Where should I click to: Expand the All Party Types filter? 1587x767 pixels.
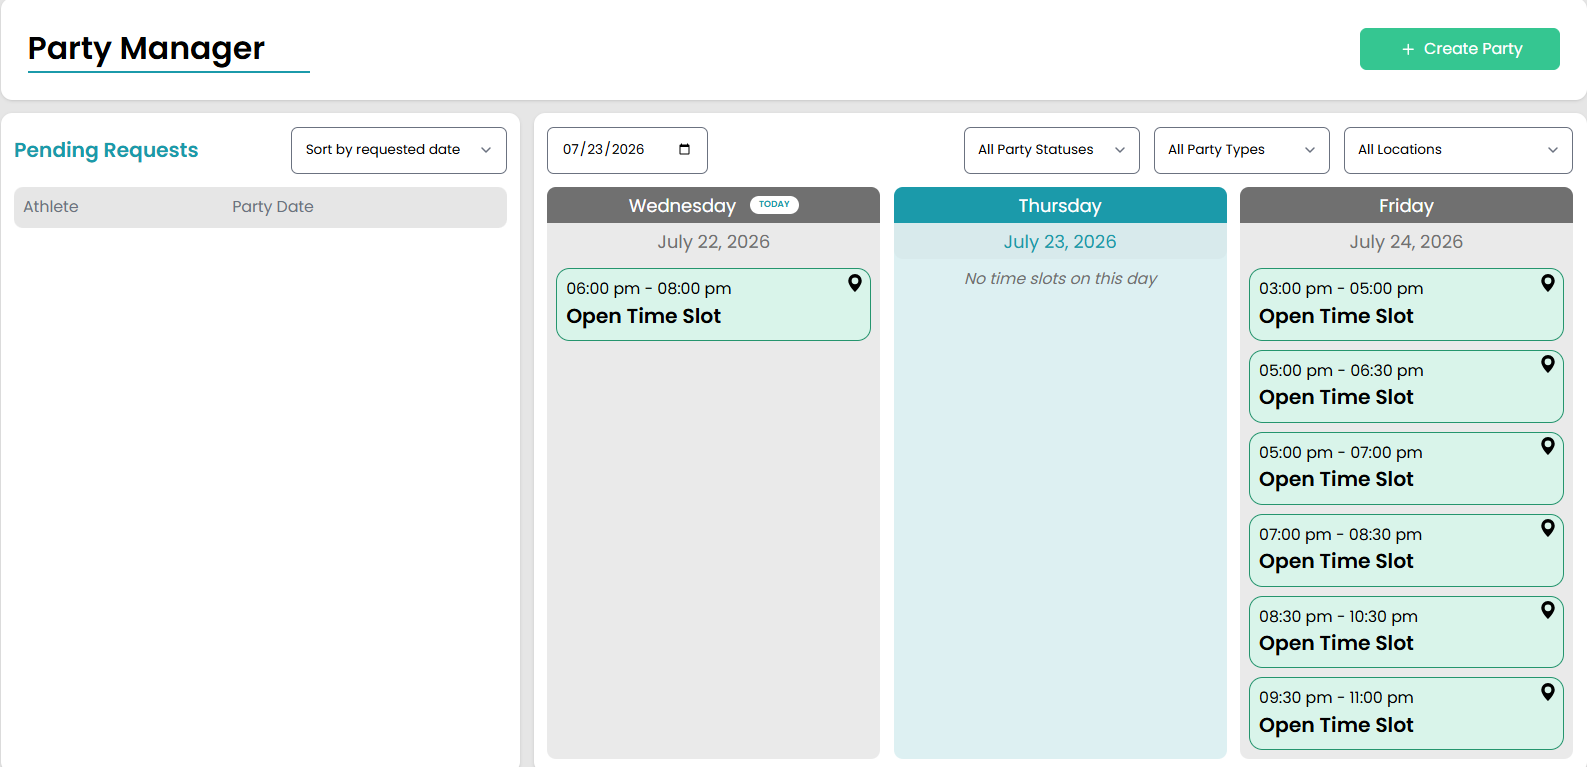pyautogui.click(x=1242, y=150)
